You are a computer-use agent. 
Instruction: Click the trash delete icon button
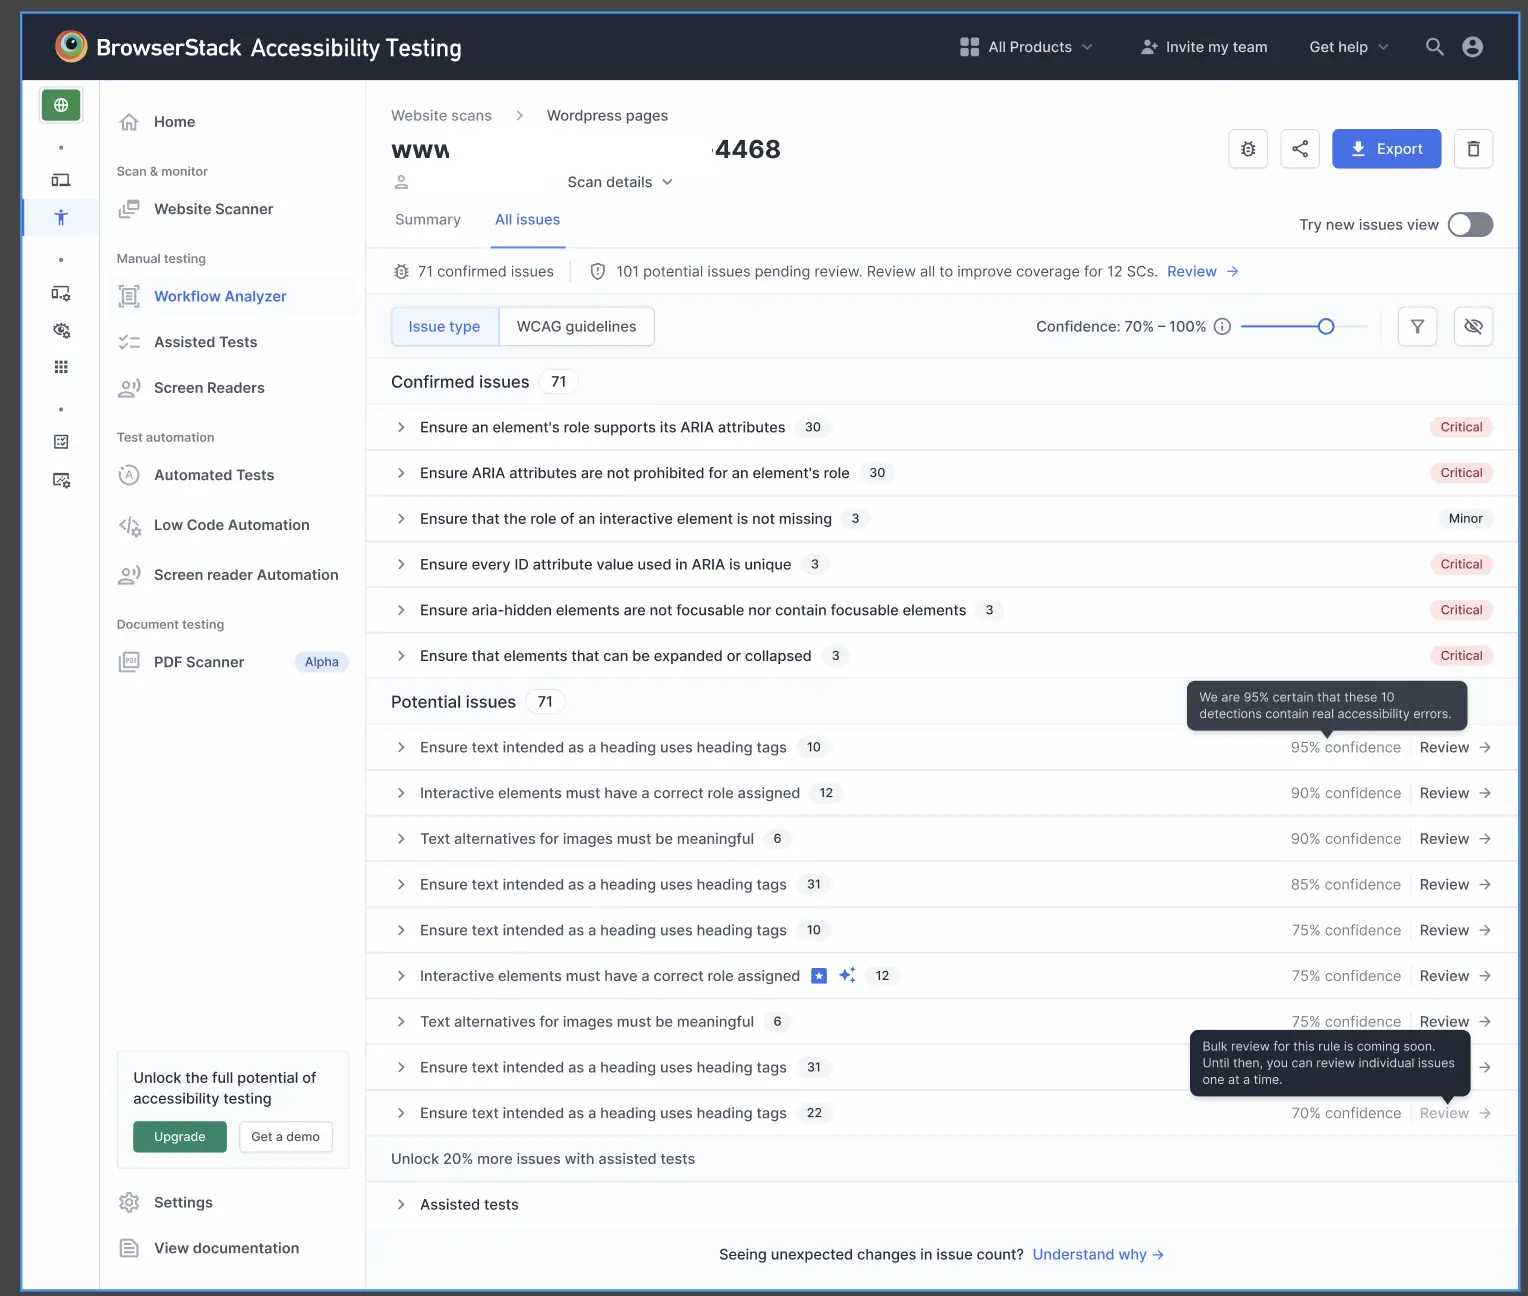[1473, 149]
